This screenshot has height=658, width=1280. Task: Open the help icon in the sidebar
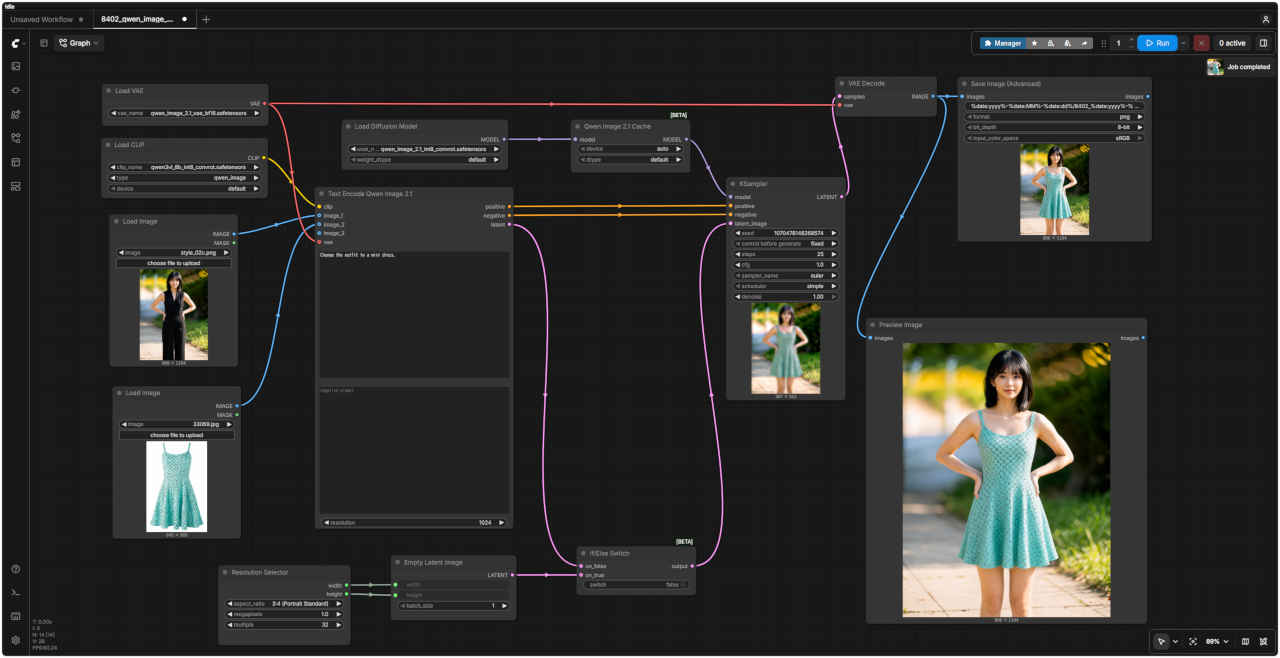[x=16, y=569]
